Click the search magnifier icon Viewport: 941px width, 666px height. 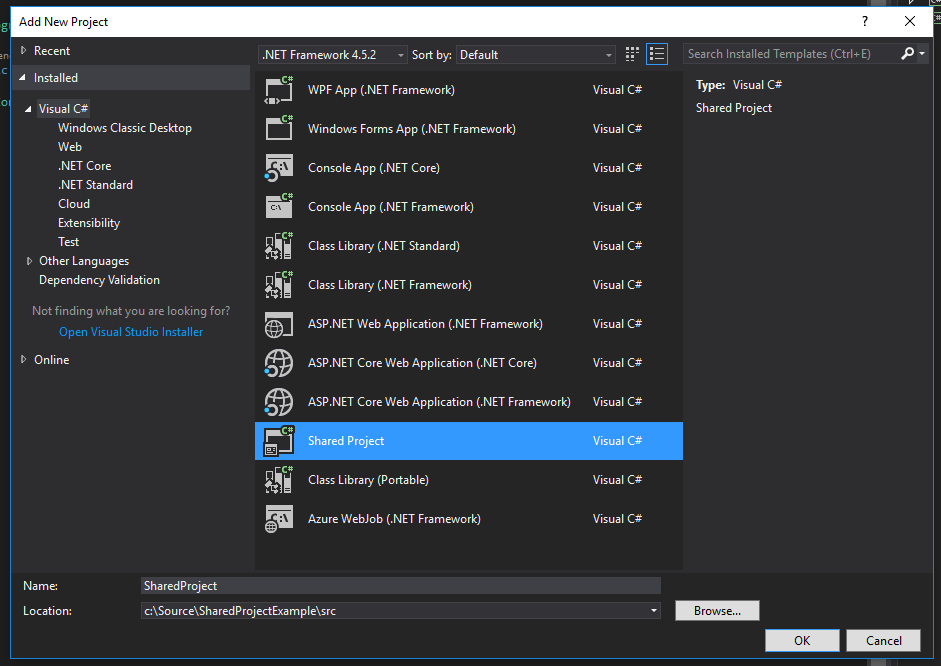pyautogui.click(x=907, y=54)
